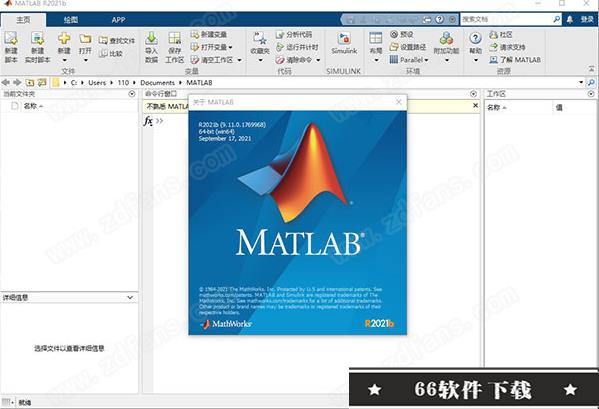Click the C: drive segment in folder path

pyautogui.click(x=74, y=82)
